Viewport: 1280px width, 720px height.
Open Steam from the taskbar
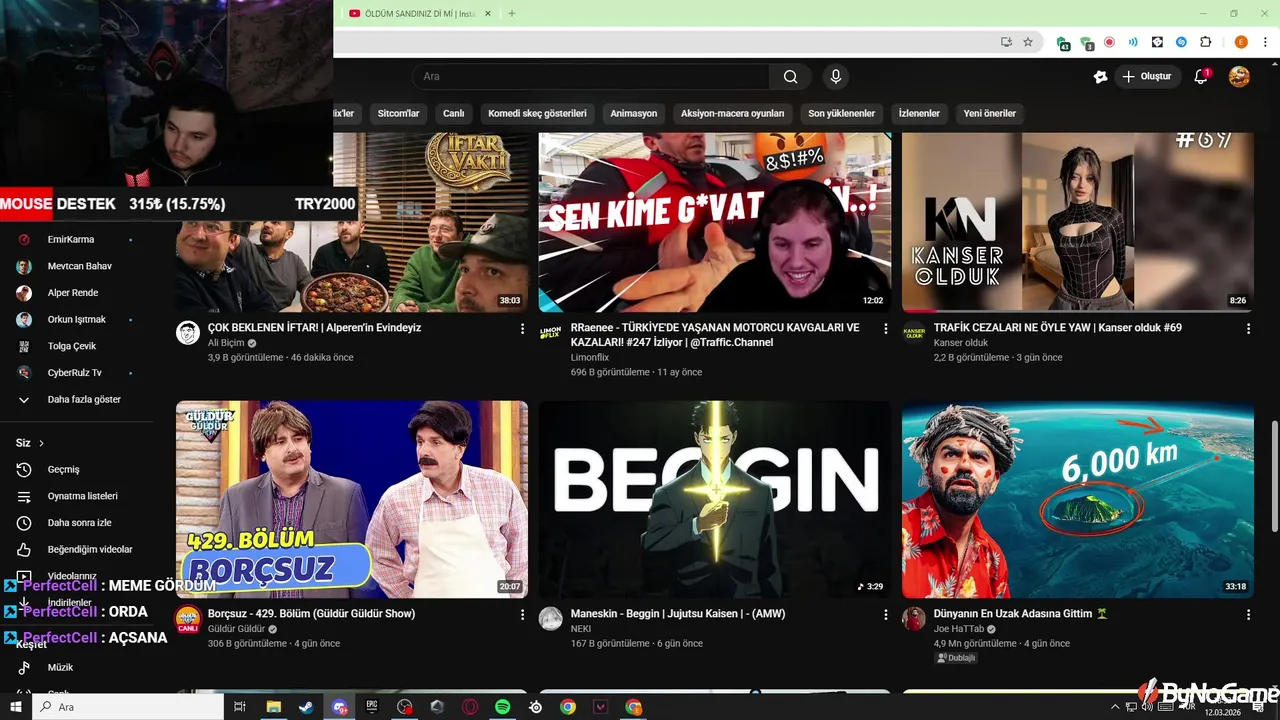pyautogui.click(x=305, y=707)
